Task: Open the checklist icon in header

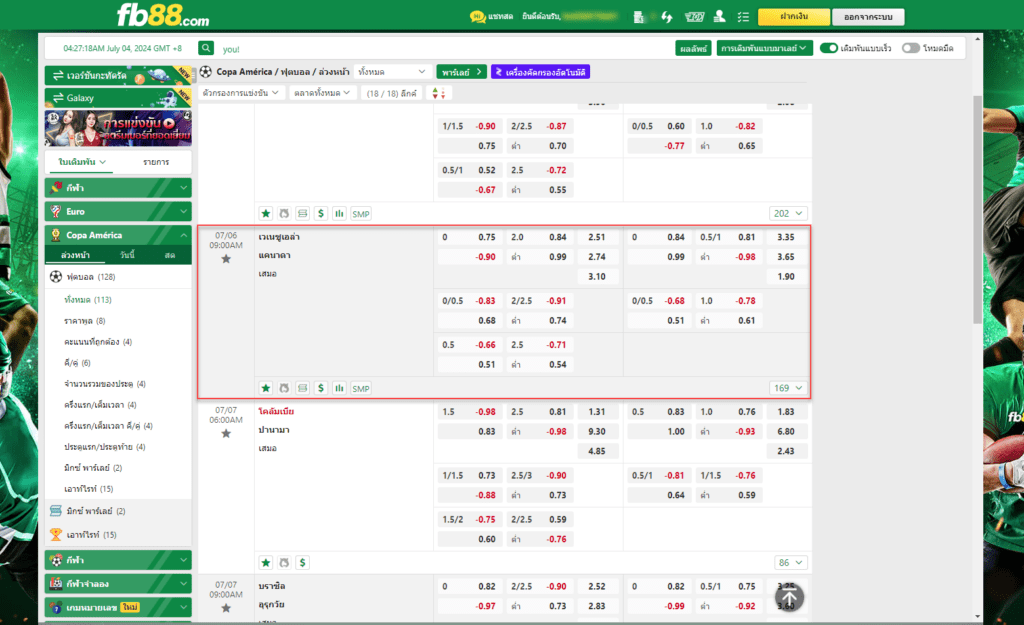Action: point(743,17)
